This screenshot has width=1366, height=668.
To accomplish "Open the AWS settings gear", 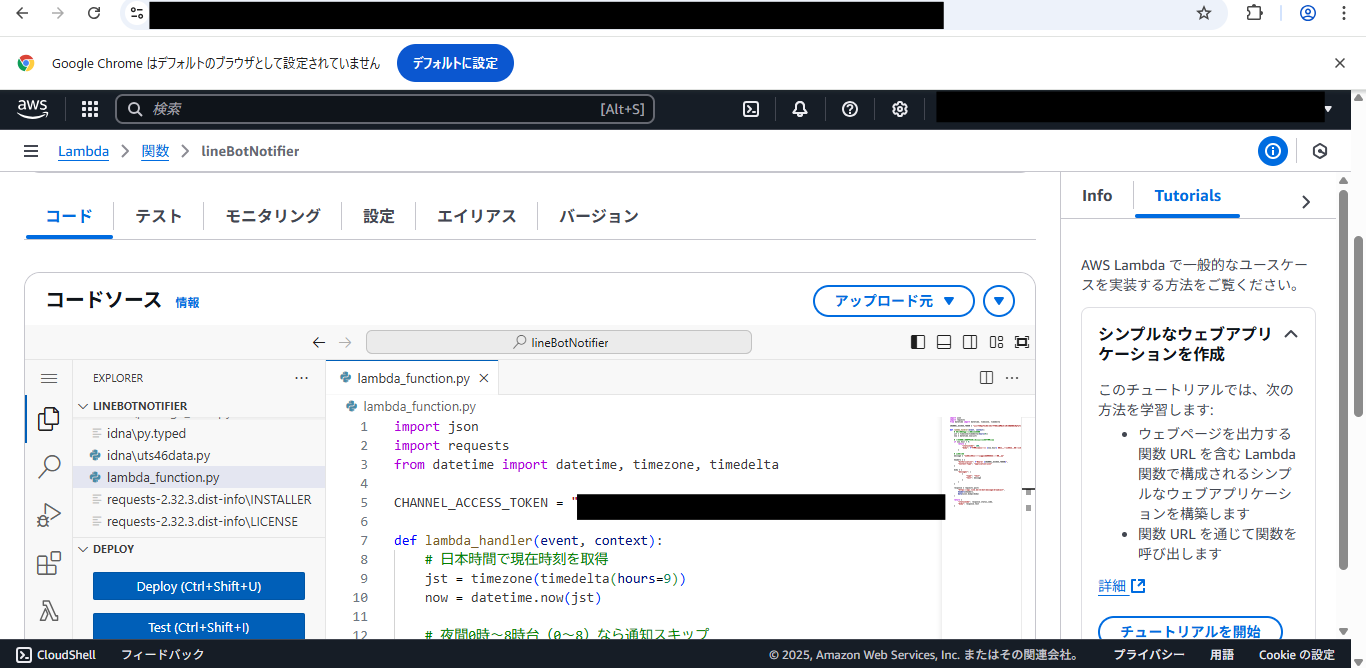I will point(900,109).
